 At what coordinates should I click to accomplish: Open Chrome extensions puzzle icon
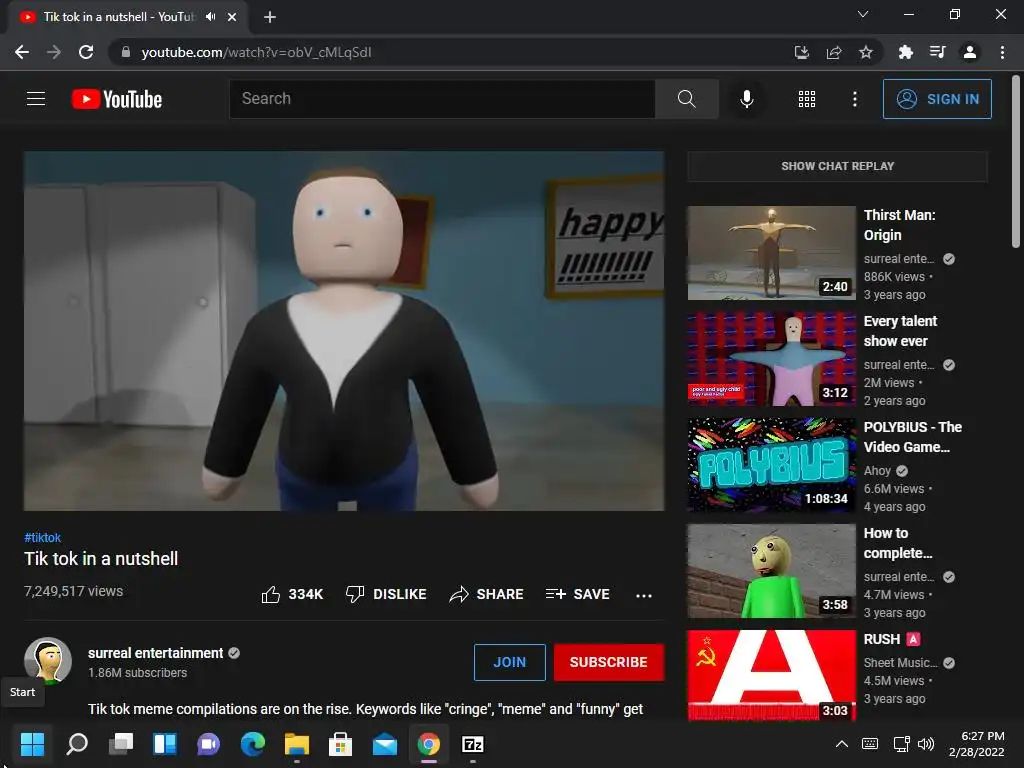(905, 52)
